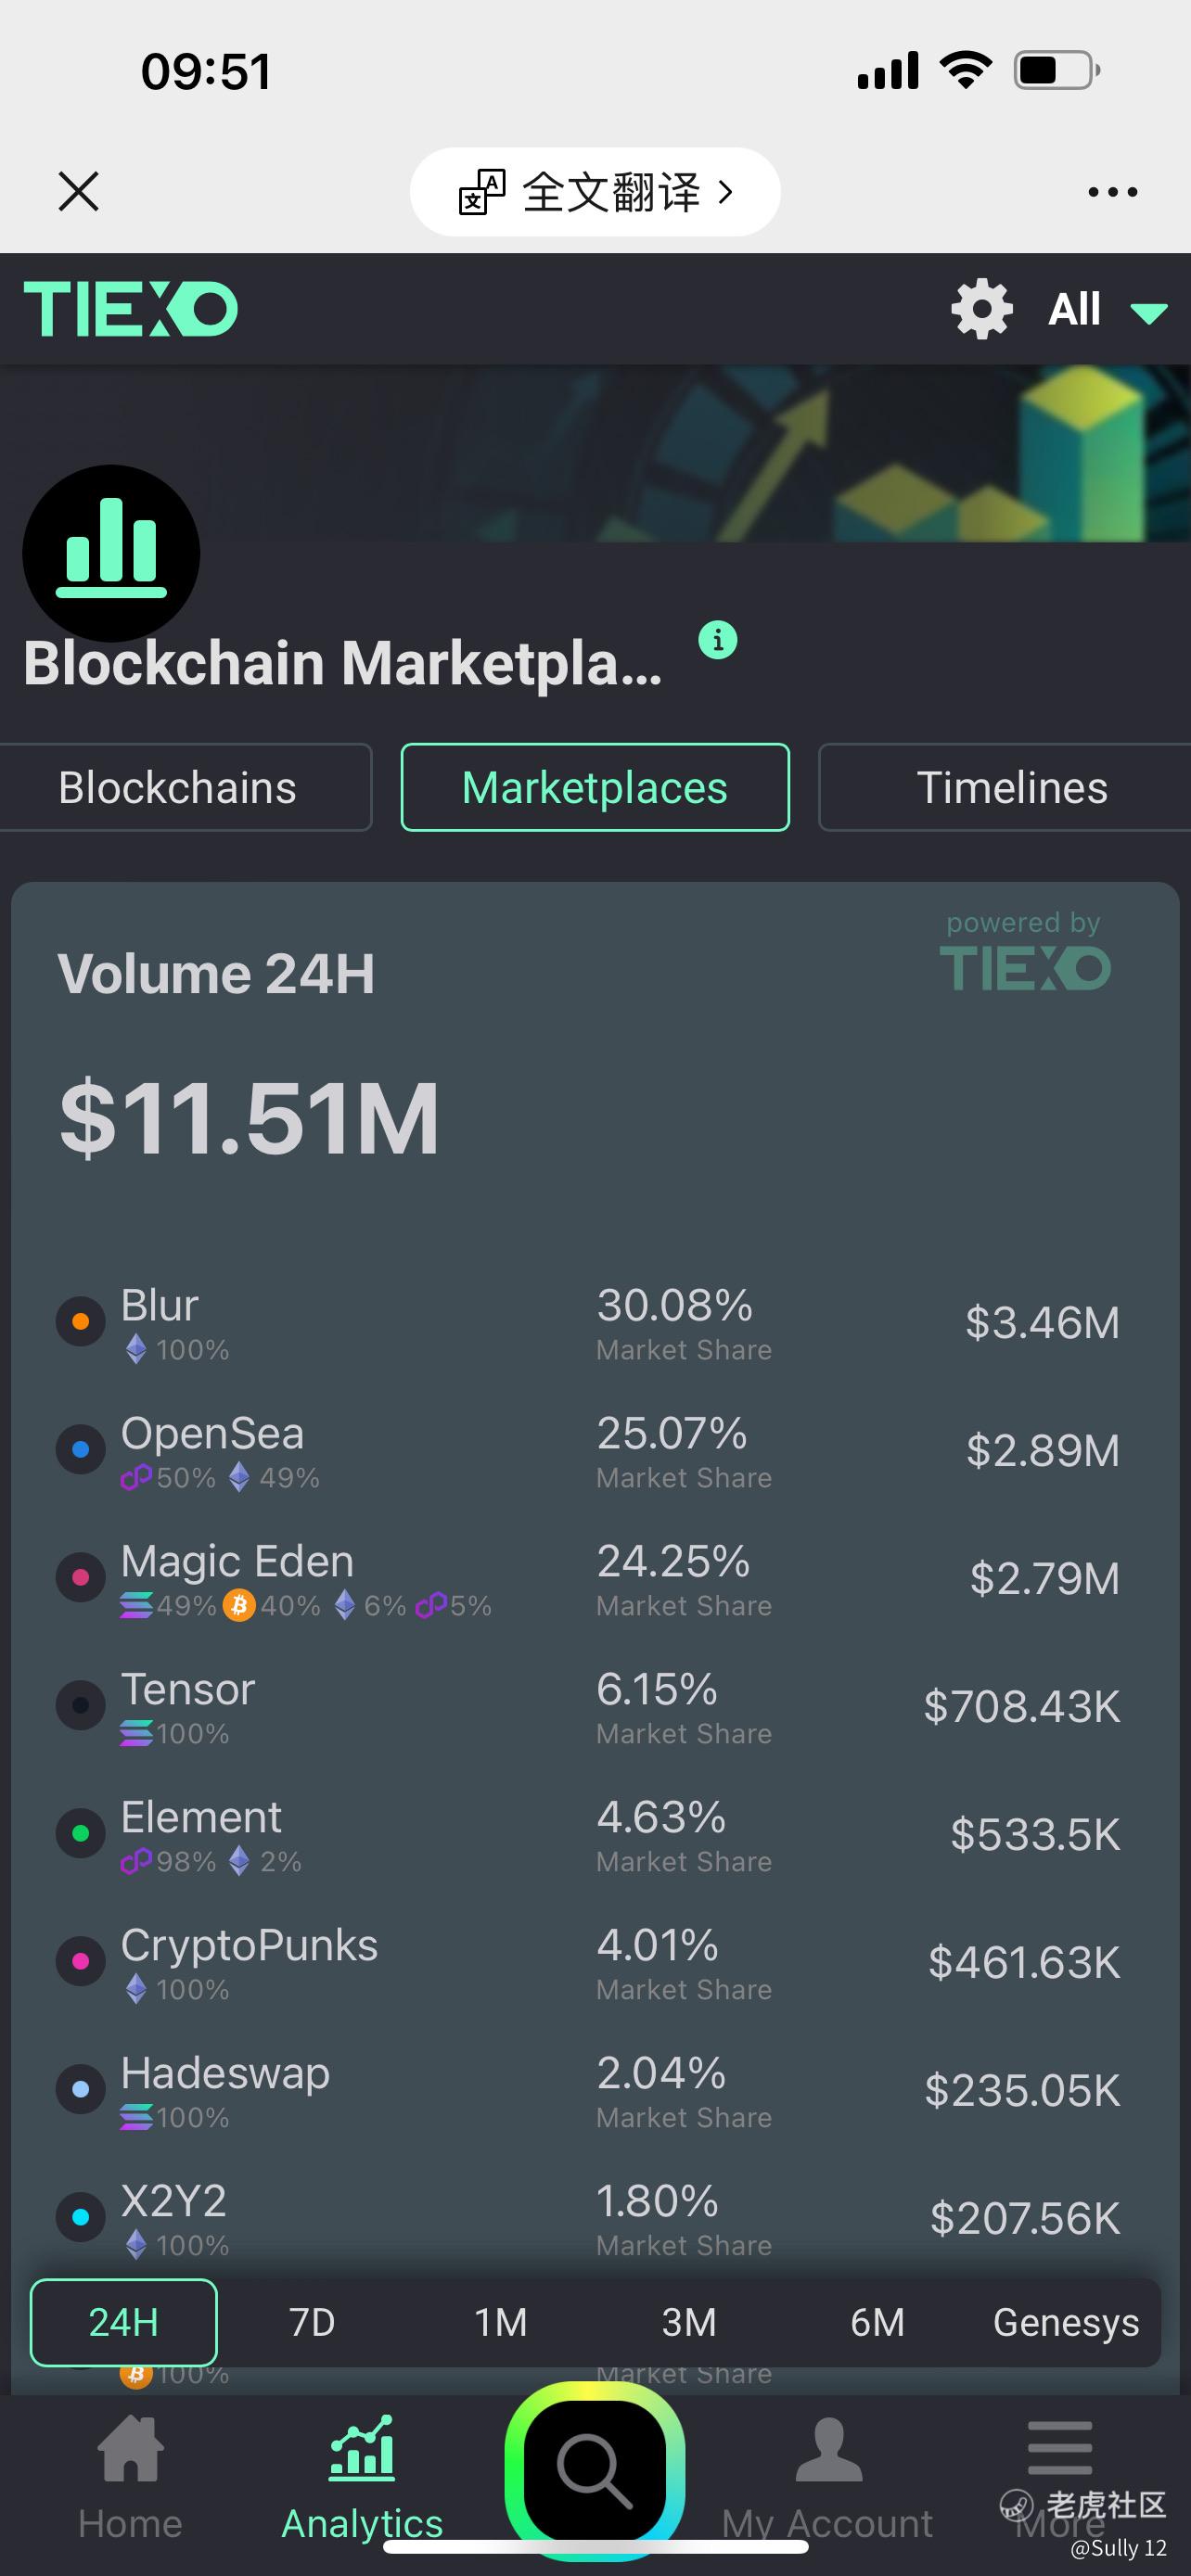Open the full-text translate chevron pill
Image resolution: width=1191 pixels, height=2576 pixels.
(x=595, y=192)
